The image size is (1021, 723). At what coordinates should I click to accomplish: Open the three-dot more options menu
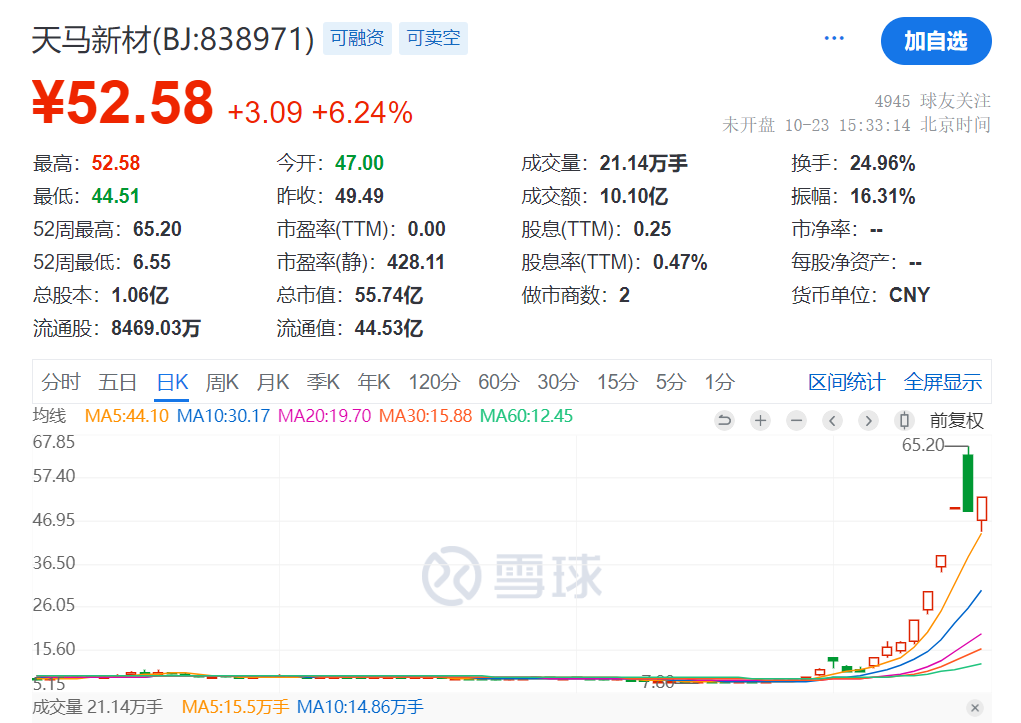[x=834, y=38]
